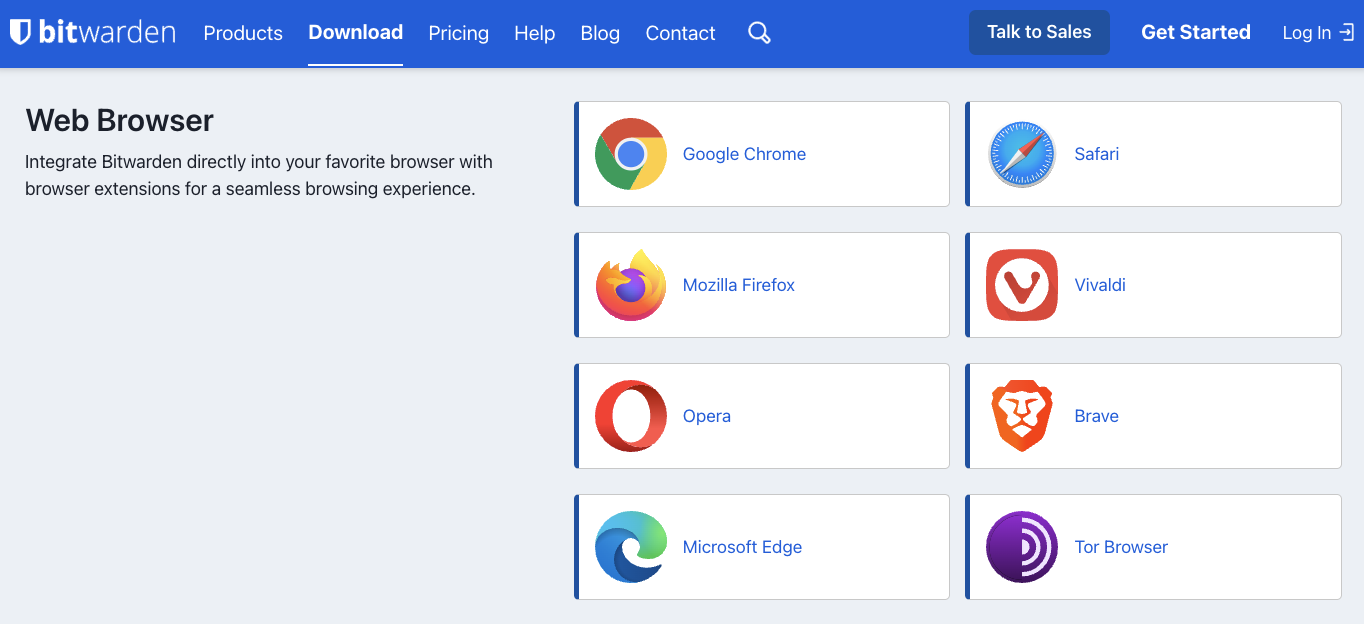Click the Microsoft Edge text link

click(x=742, y=547)
